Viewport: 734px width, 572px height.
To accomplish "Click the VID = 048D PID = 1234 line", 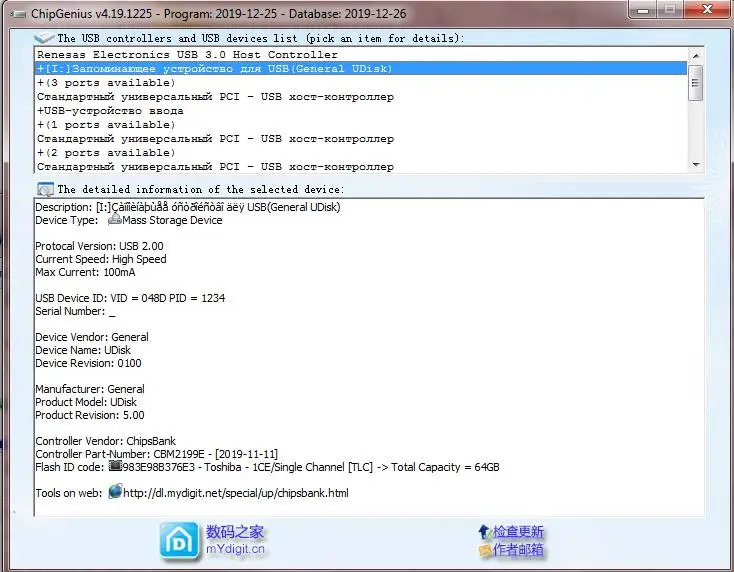I will tap(130, 298).
